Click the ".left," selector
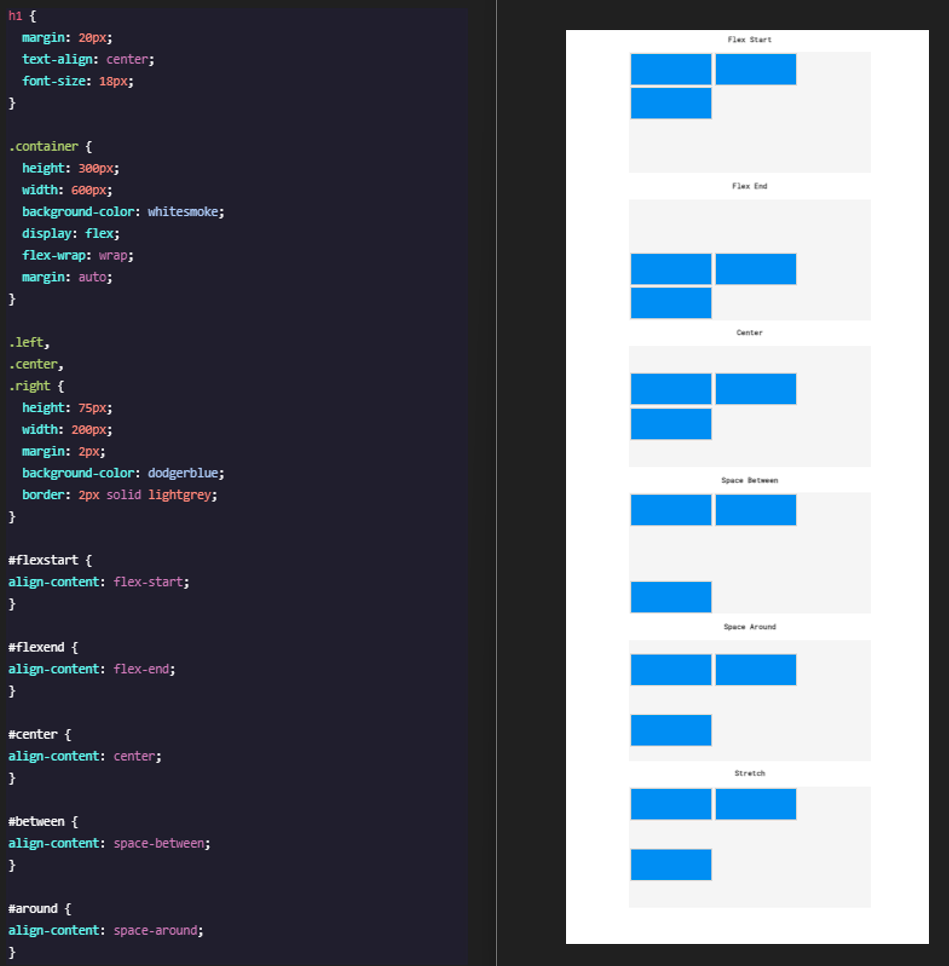 tap(29, 343)
